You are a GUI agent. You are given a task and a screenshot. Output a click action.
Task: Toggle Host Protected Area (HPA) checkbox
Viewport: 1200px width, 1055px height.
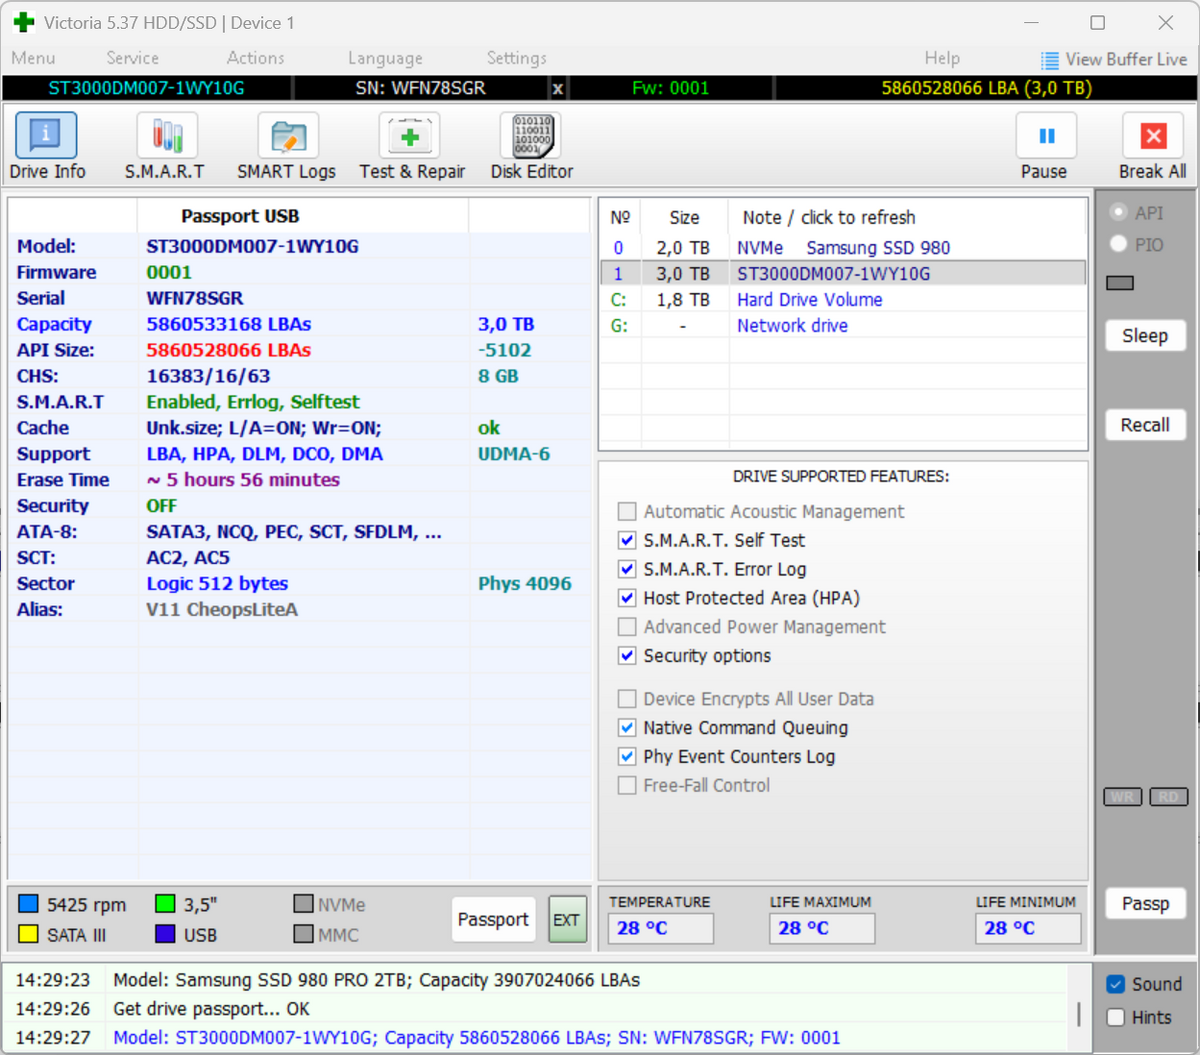coord(627,598)
